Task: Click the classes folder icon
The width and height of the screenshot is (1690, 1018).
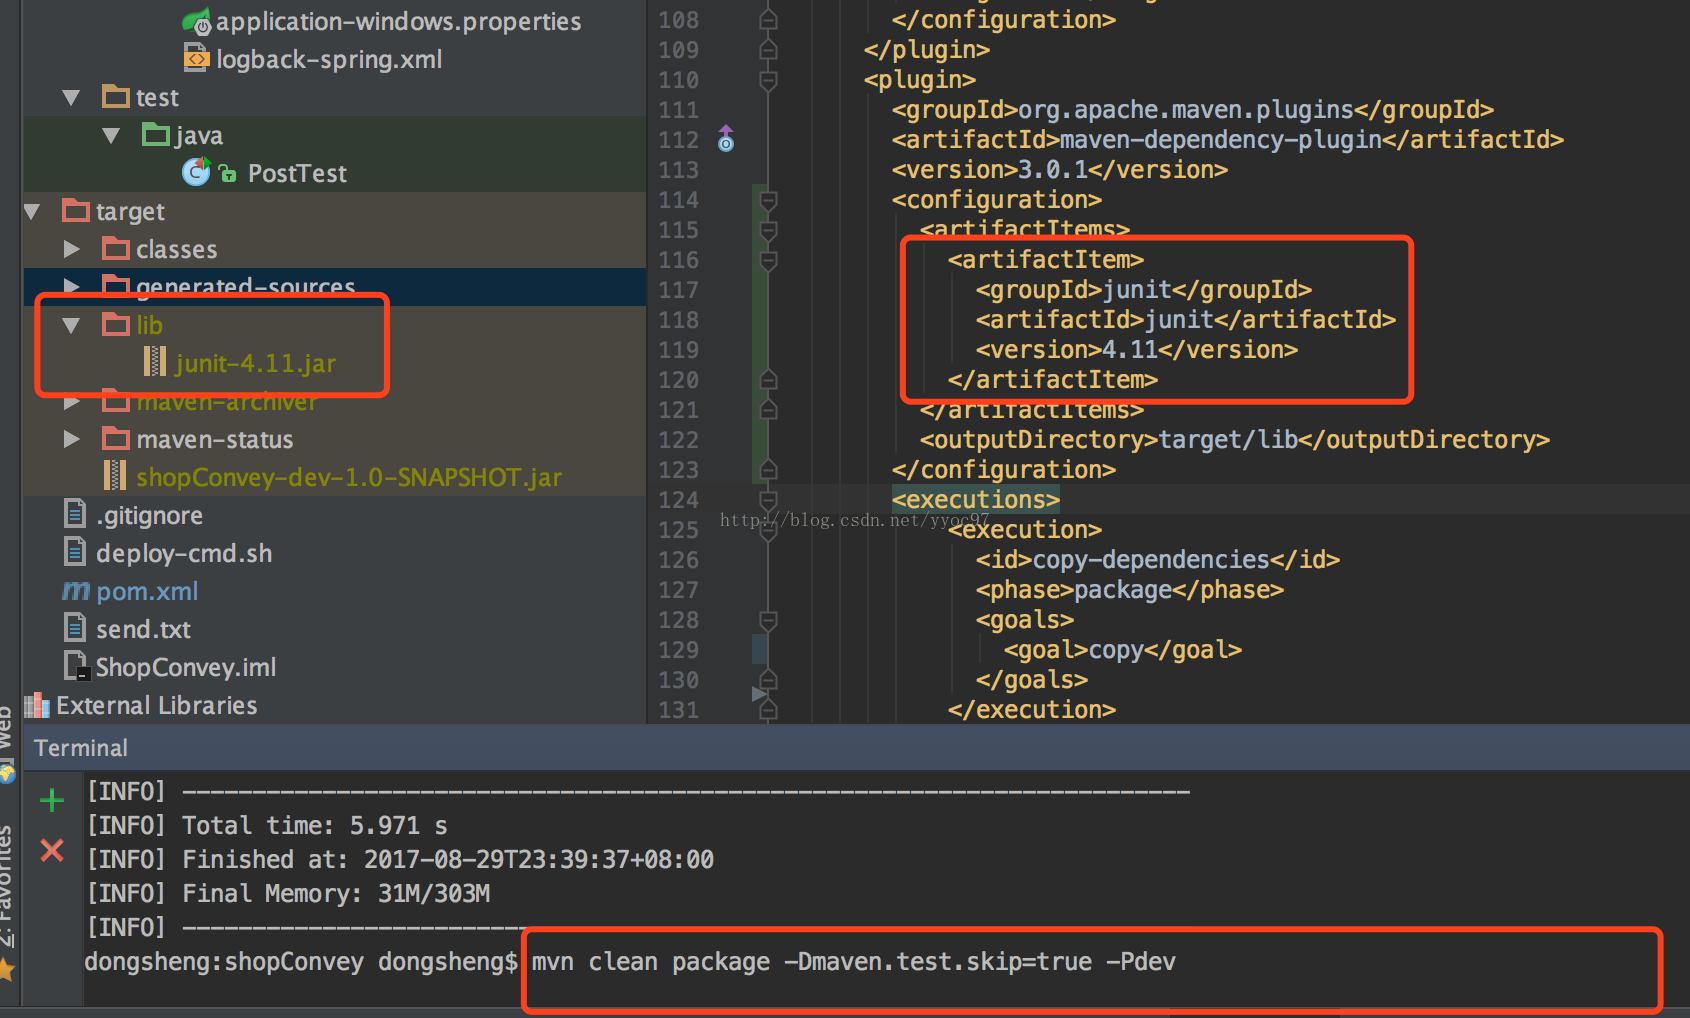Action: click(x=116, y=248)
